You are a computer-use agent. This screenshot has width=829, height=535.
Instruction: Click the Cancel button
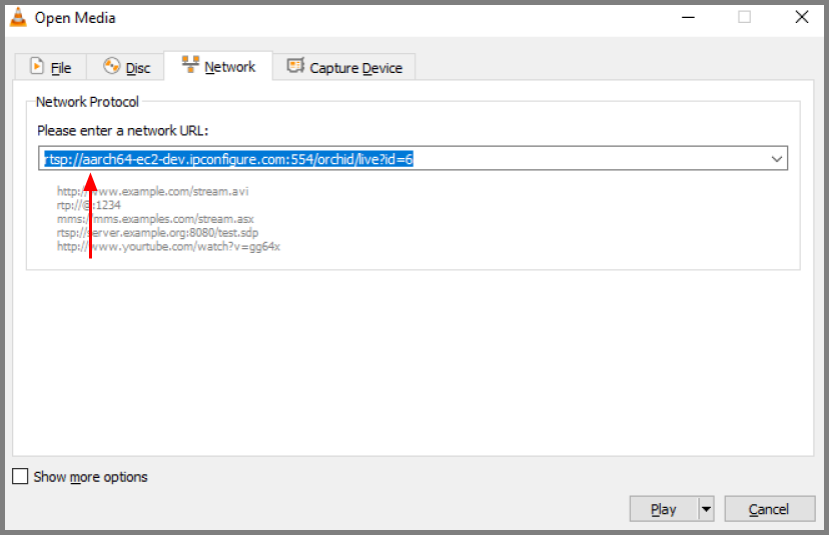tap(768, 509)
